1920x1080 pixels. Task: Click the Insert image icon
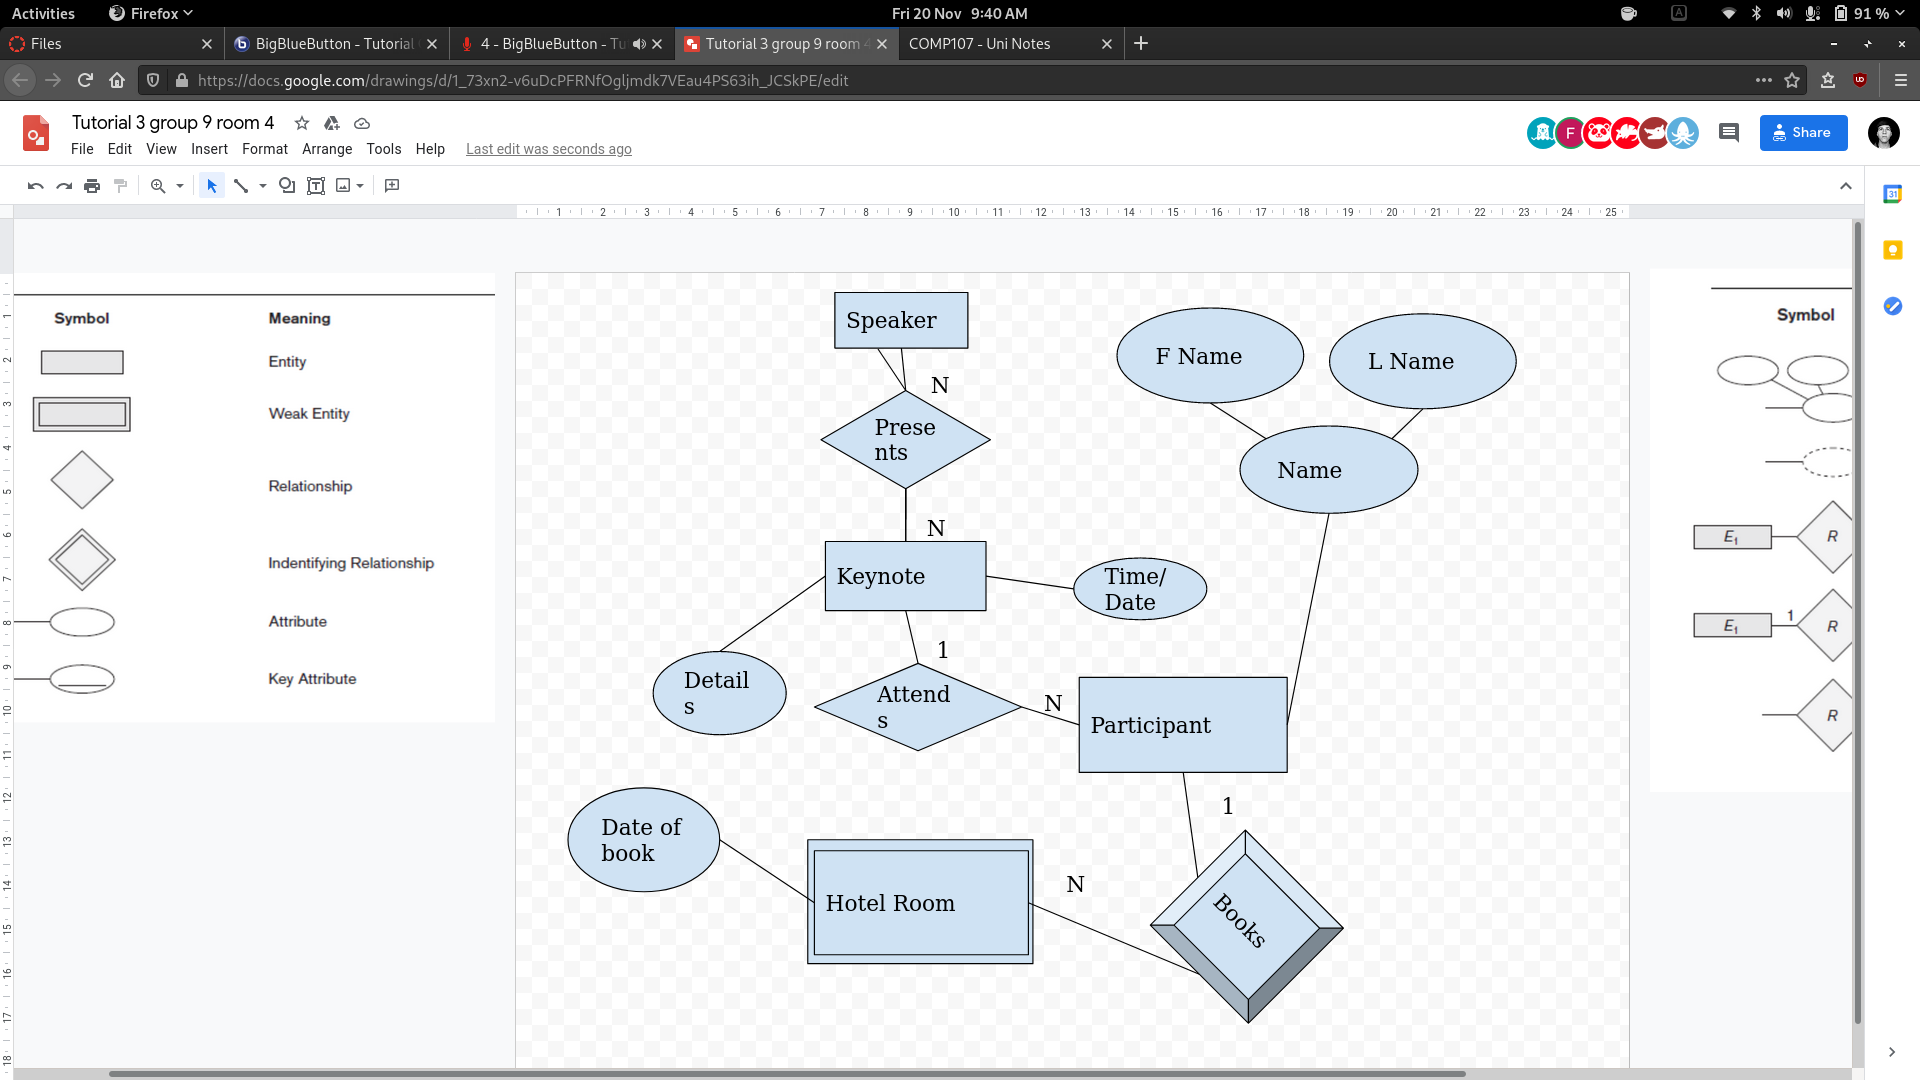pyautogui.click(x=343, y=186)
